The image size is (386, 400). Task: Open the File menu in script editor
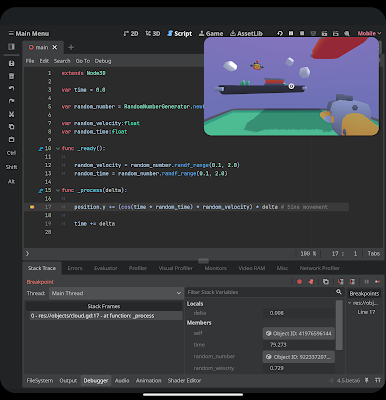tap(30, 61)
